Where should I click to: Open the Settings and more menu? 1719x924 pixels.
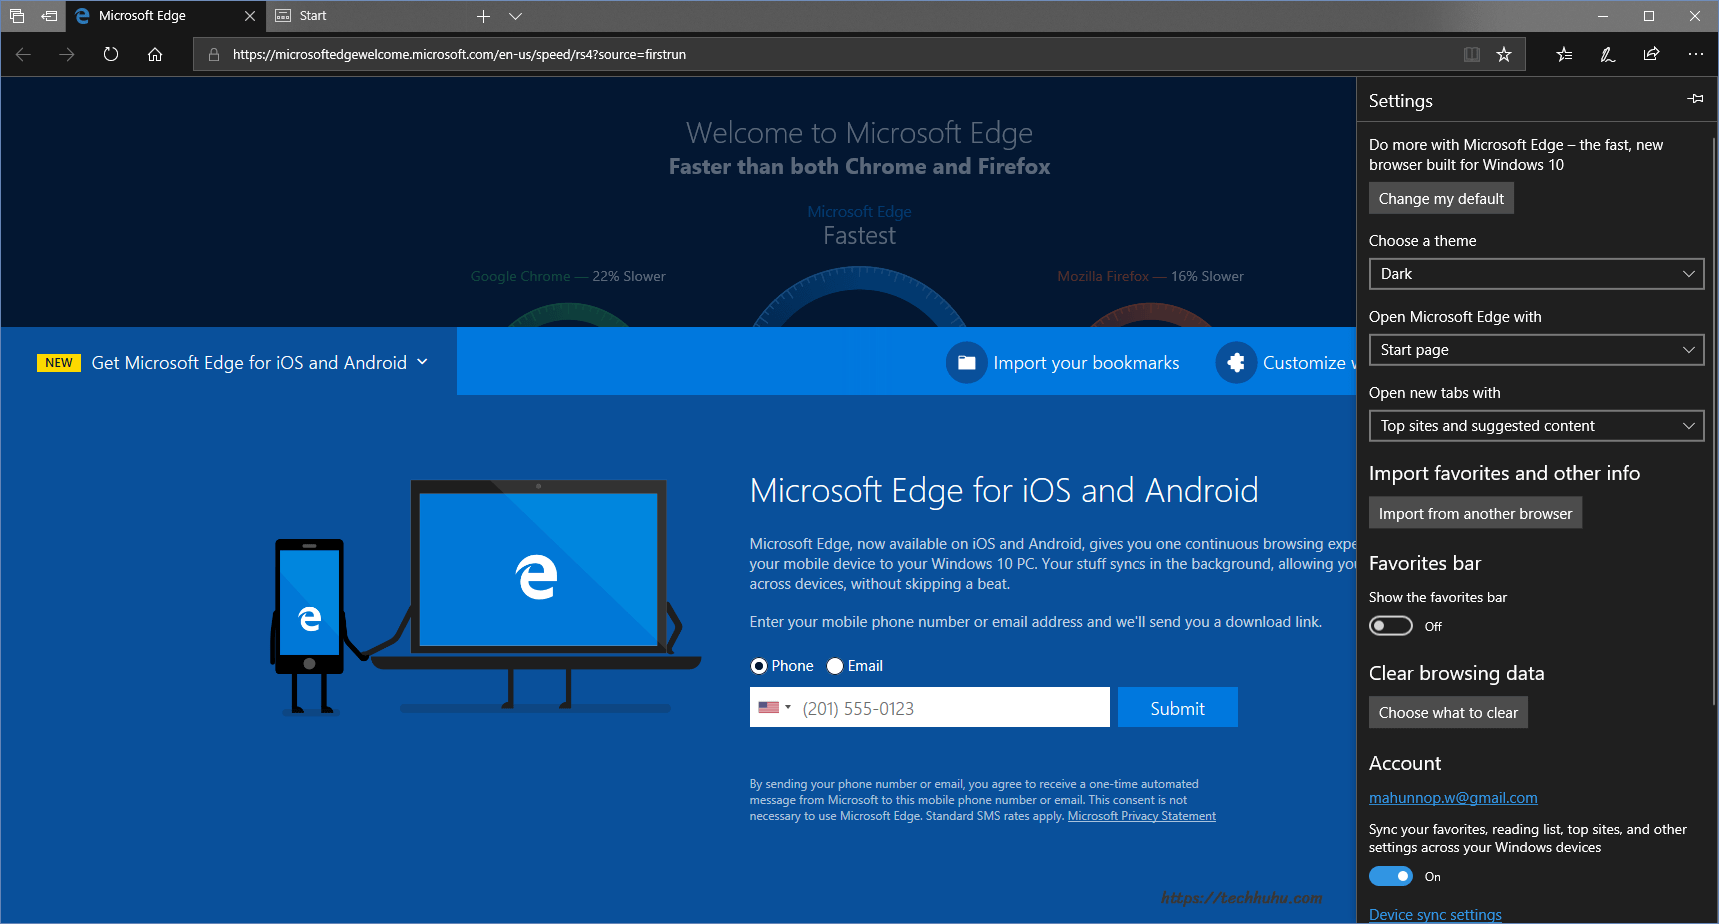coord(1695,55)
